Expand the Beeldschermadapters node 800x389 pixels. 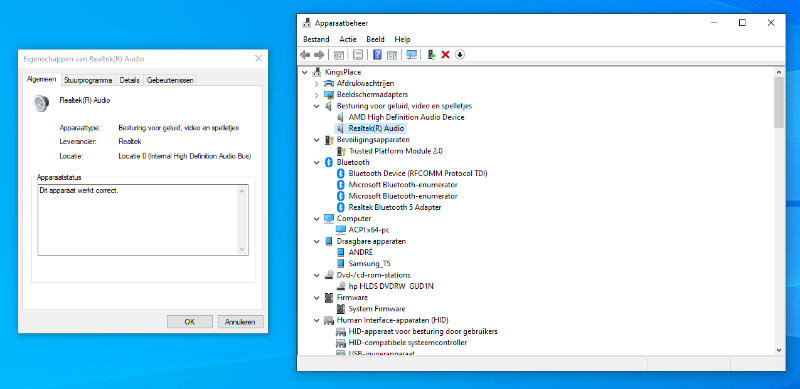pos(316,94)
